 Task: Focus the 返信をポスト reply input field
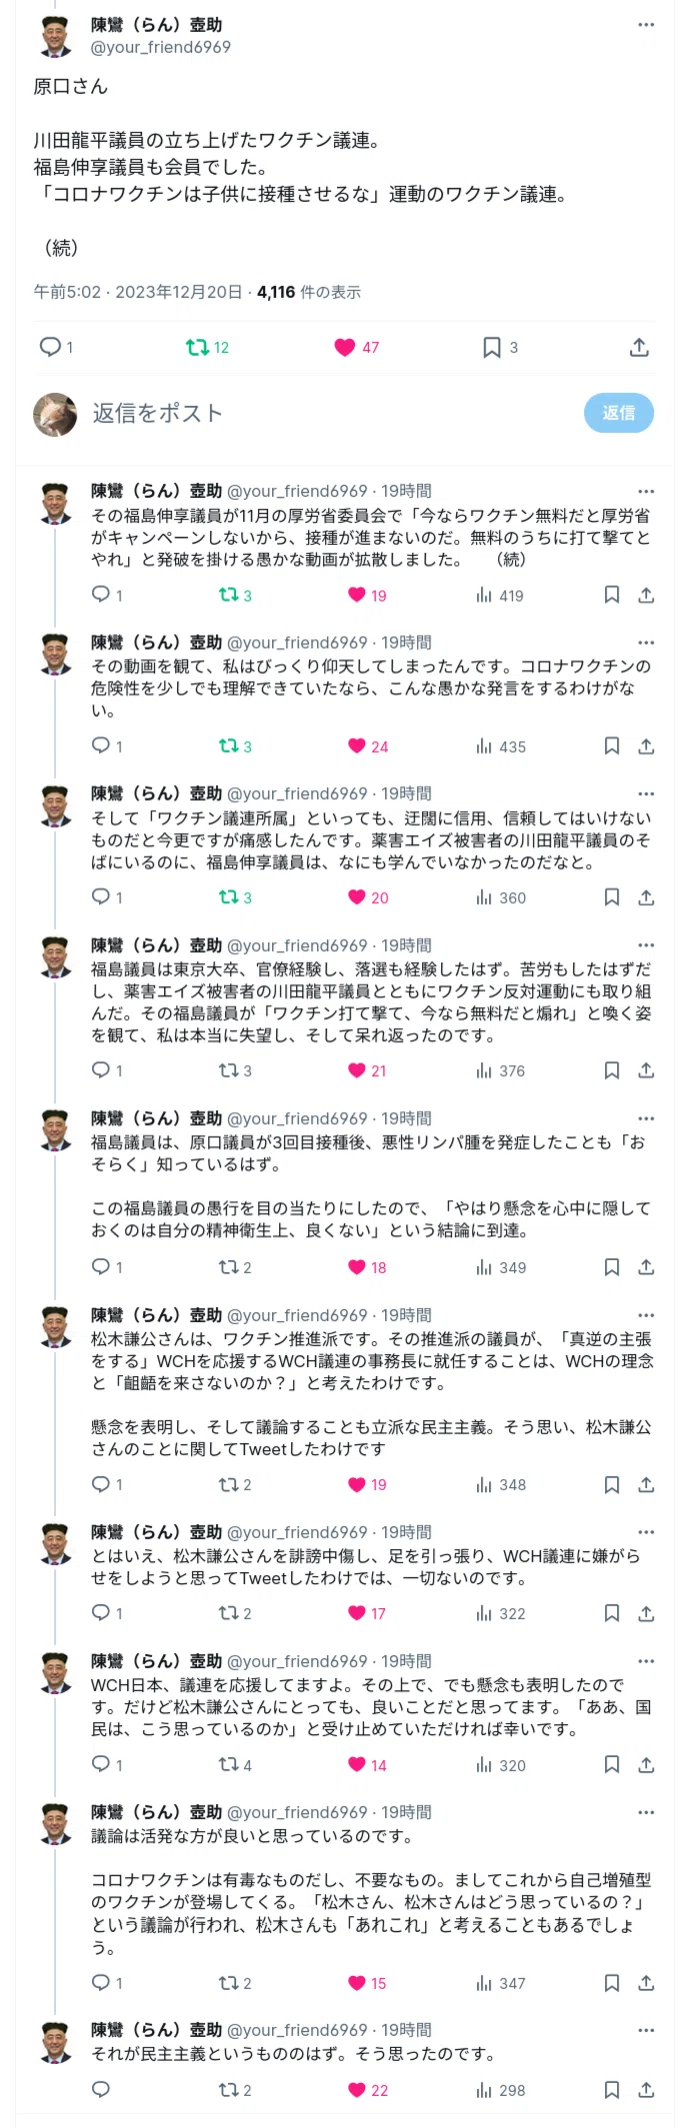[x=330, y=413]
